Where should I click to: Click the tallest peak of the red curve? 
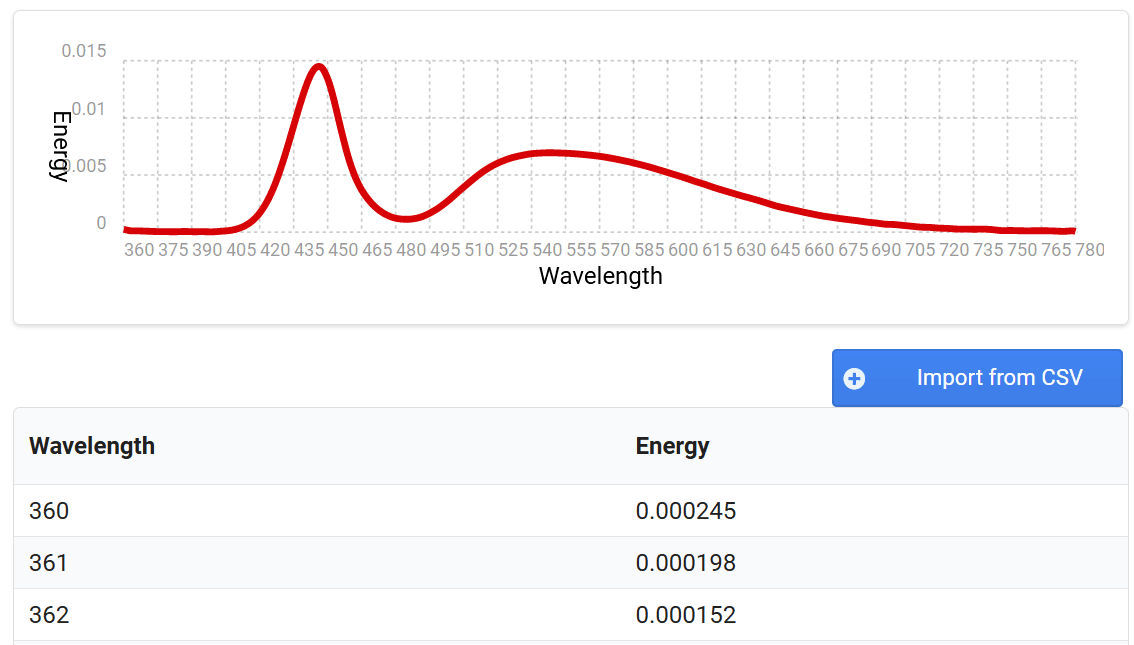click(x=319, y=67)
